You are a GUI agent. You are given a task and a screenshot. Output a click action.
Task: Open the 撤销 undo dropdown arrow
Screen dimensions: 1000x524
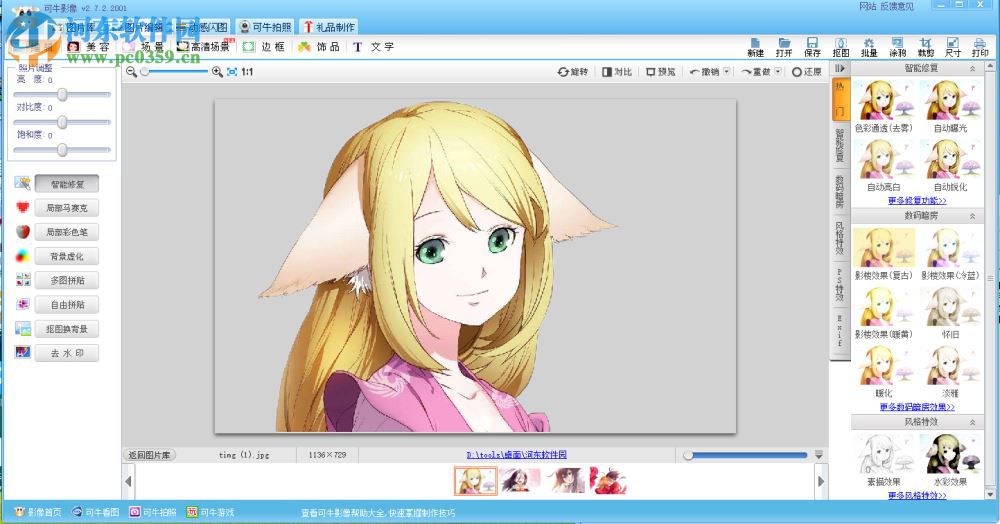pyautogui.click(x=726, y=72)
